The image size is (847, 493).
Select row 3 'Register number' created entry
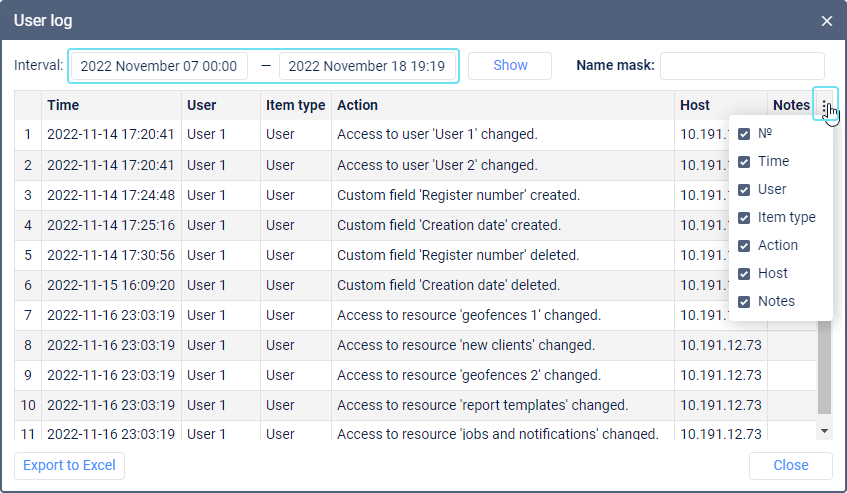tap(459, 195)
